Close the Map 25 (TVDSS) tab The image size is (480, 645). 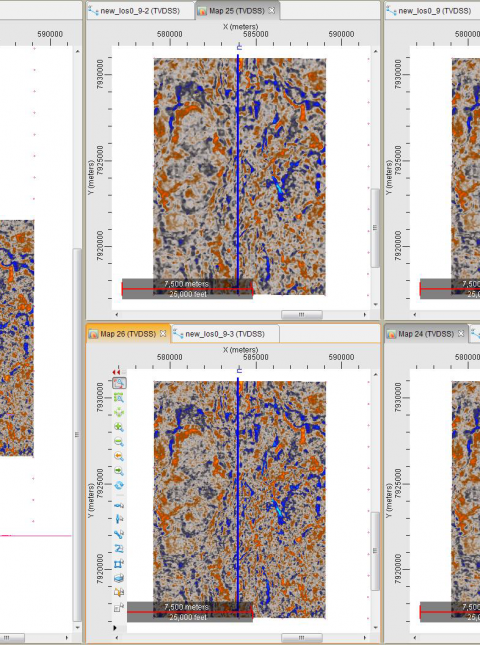pyautogui.click(x=271, y=11)
